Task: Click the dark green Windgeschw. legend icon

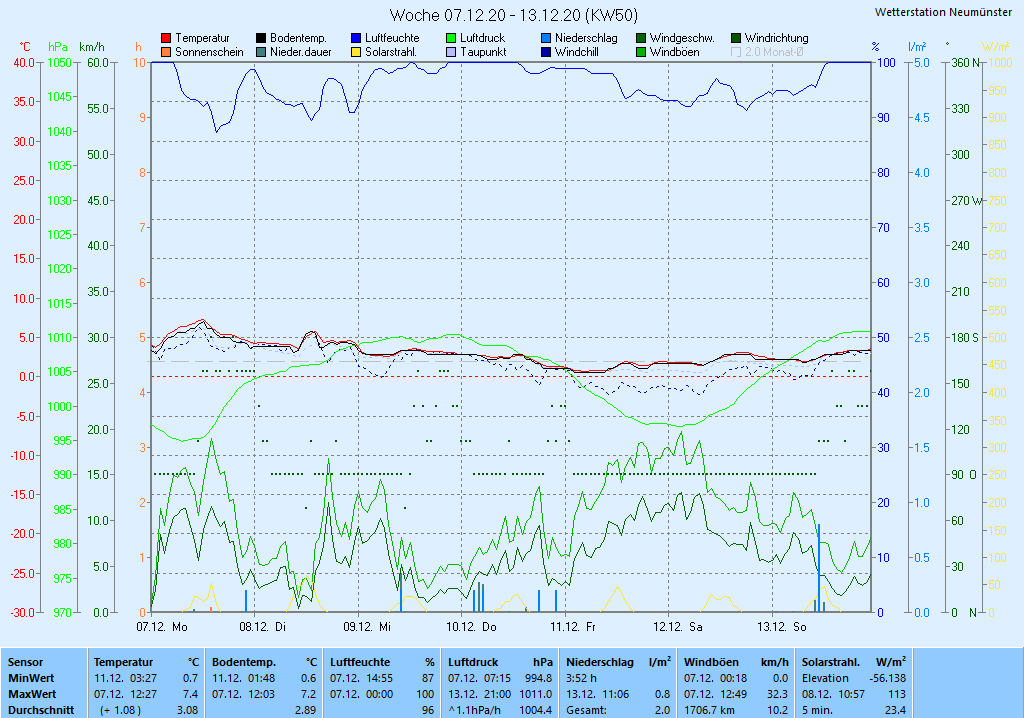Action: pos(642,38)
